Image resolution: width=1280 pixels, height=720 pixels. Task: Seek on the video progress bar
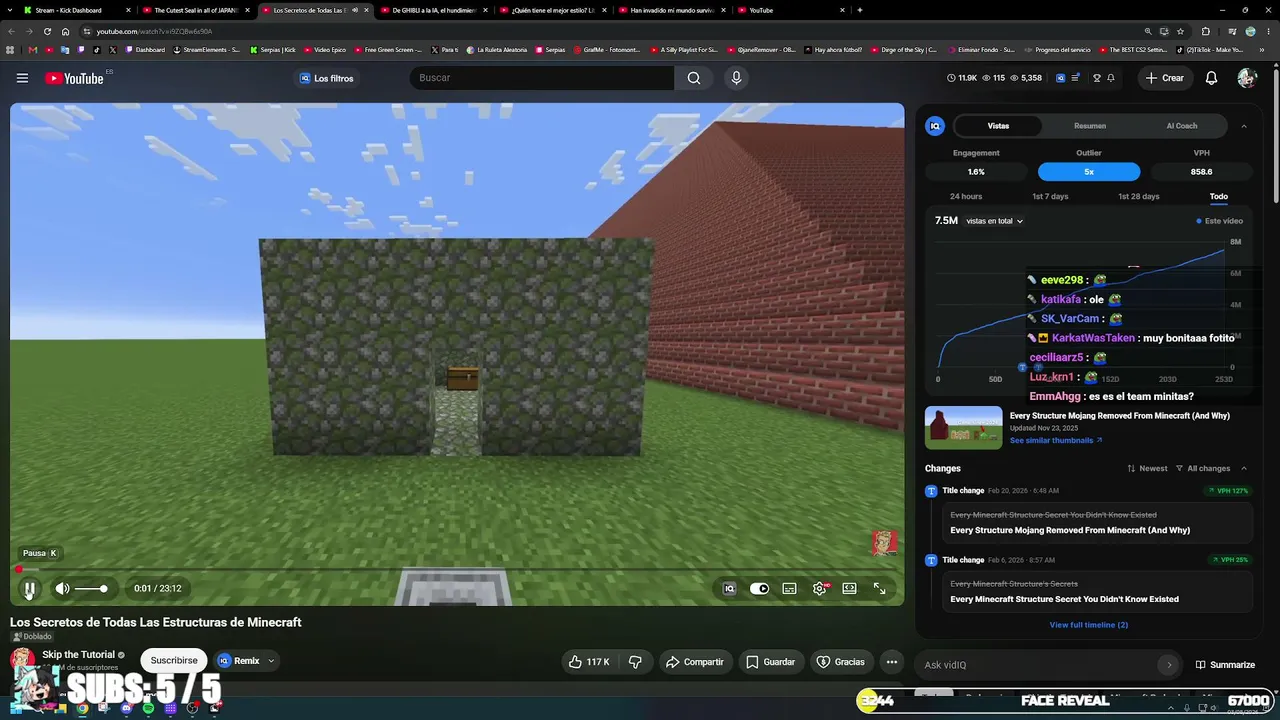pos(457,569)
